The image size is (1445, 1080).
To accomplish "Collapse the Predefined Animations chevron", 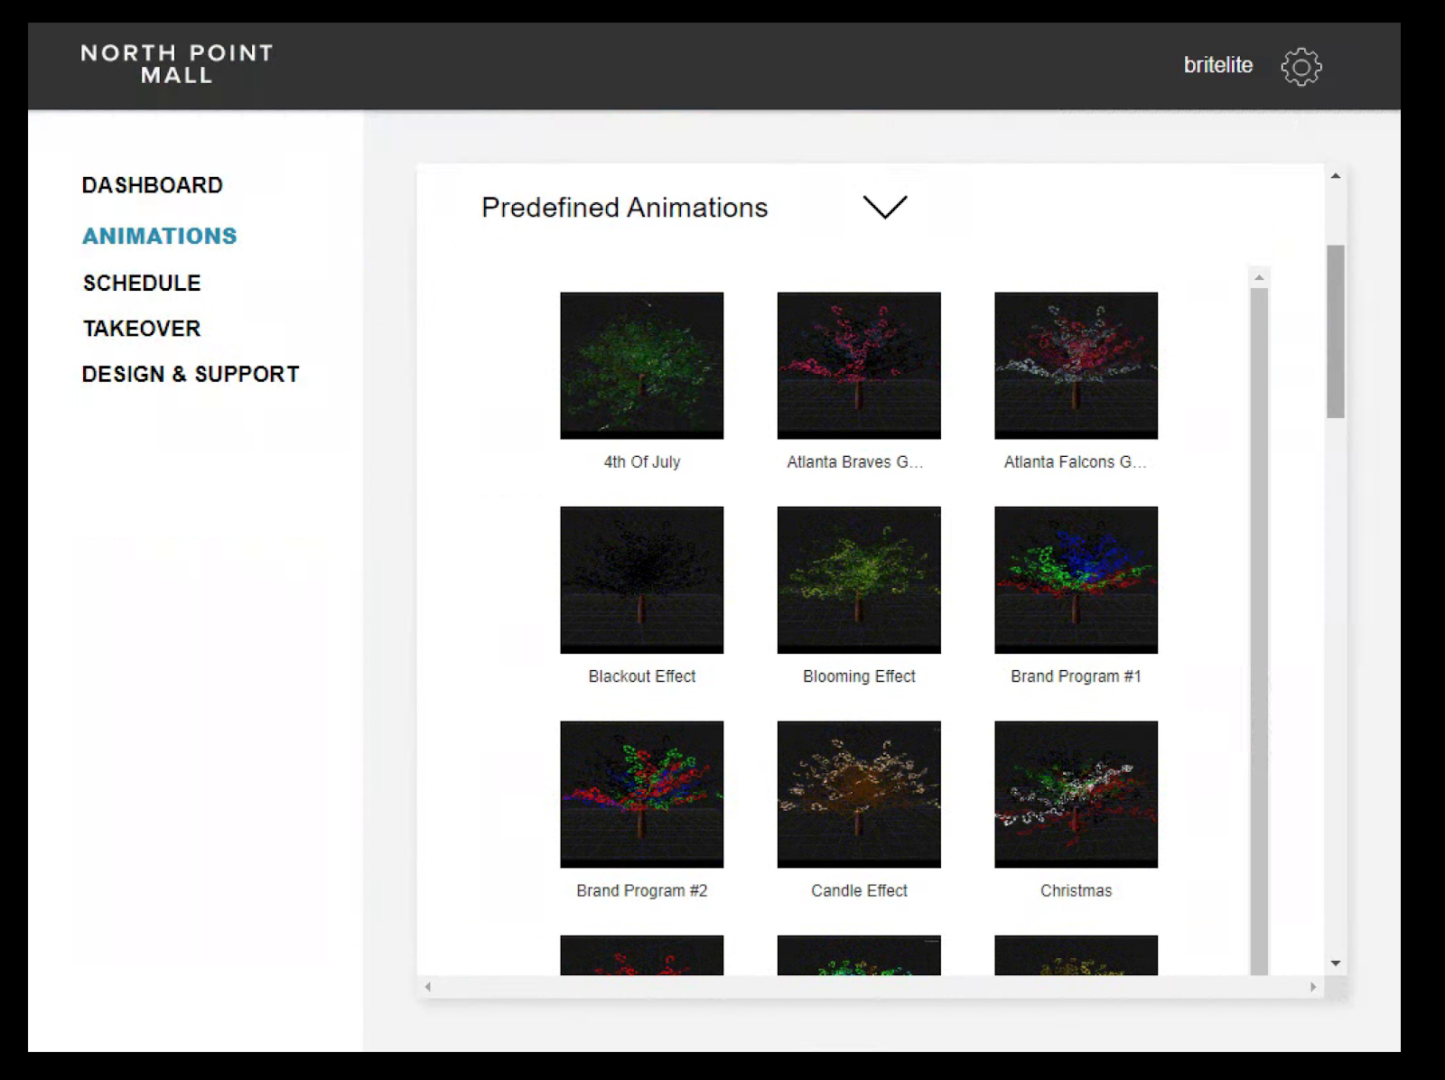I will point(885,207).
